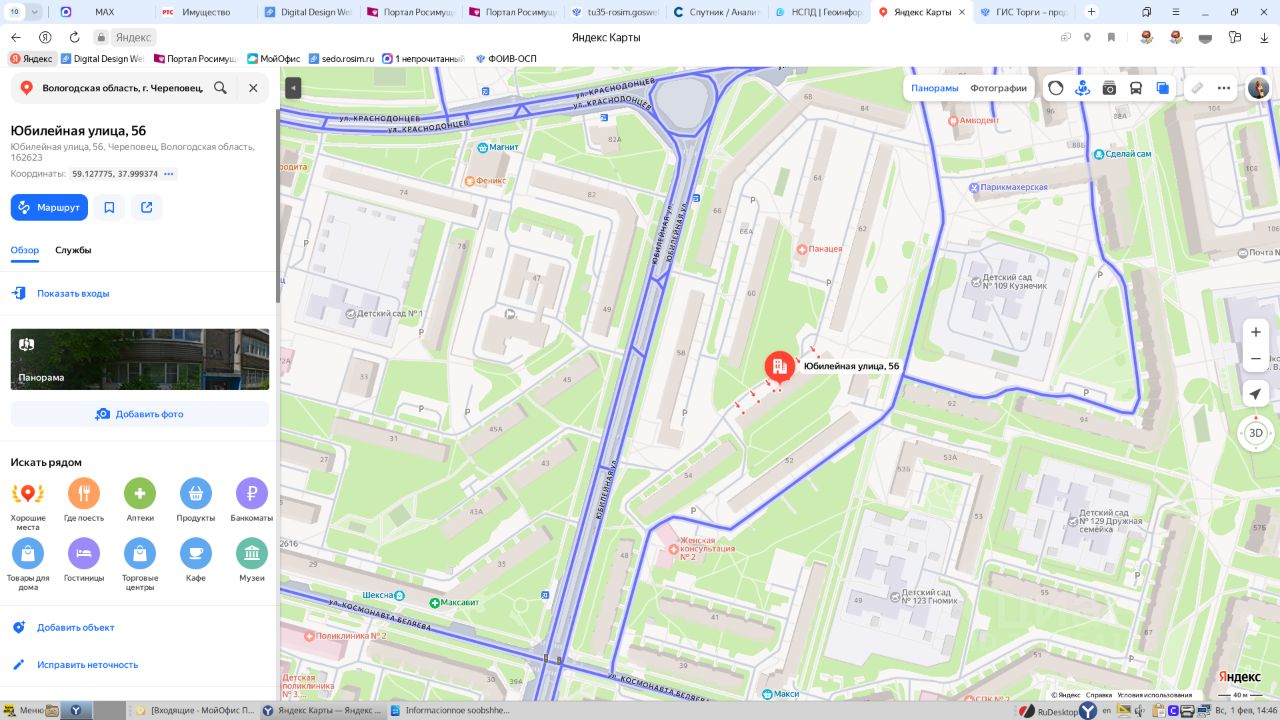Switch to Входящие - МойОфис taskbar window
The height and width of the screenshot is (720, 1280).
(x=196, y=710)
